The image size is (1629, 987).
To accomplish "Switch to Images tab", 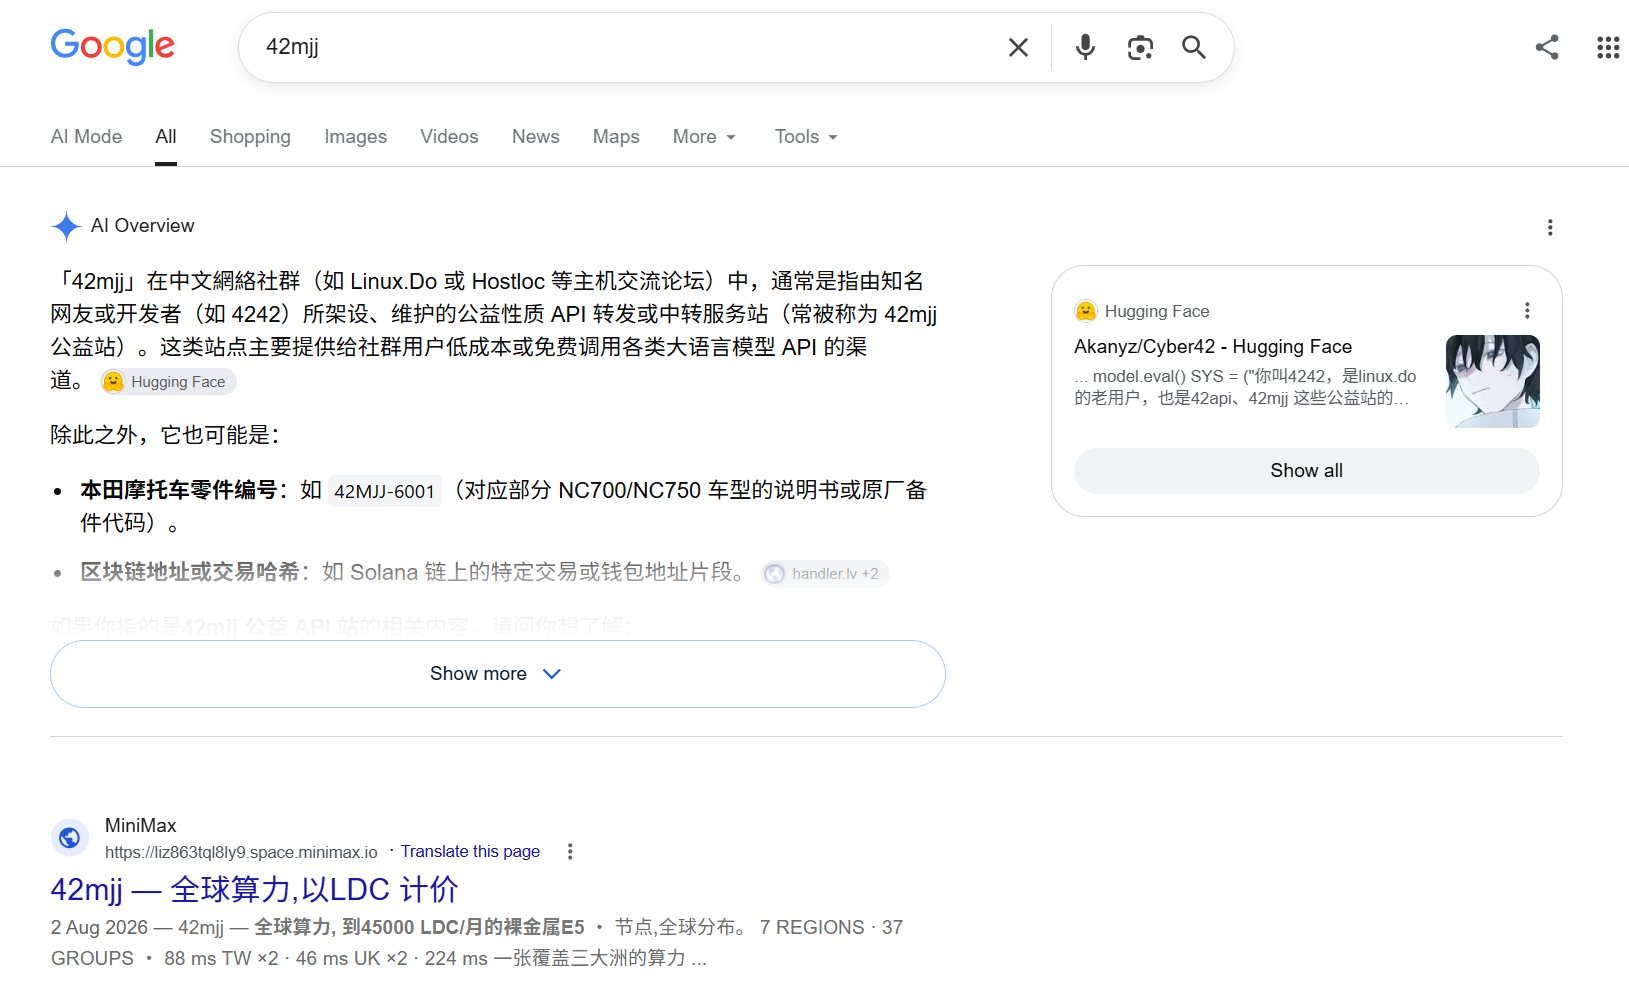I will 355,136.
